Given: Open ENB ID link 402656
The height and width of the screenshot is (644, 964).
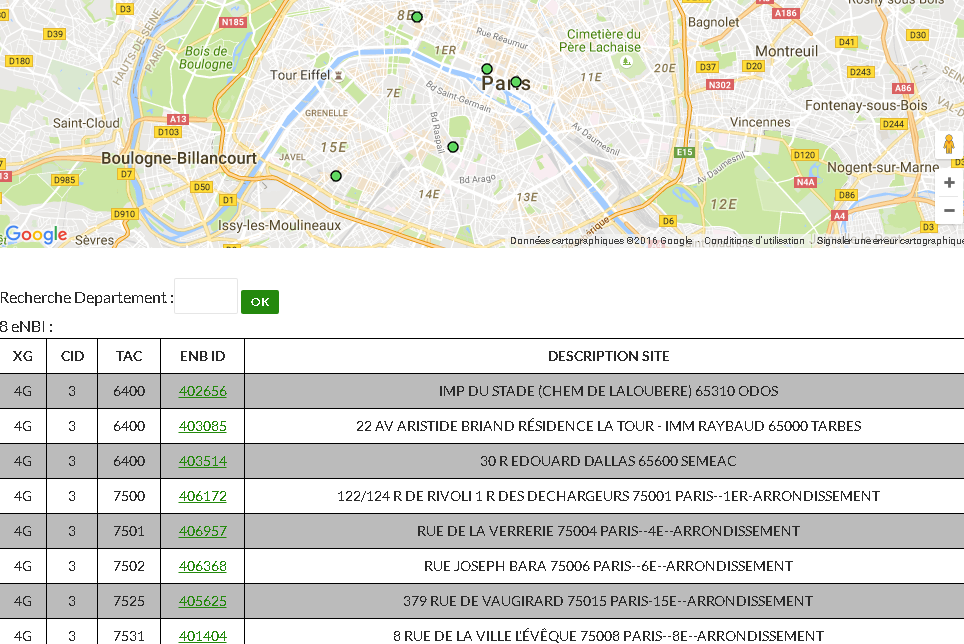Looking at the screenshot, I should (203, 391).
